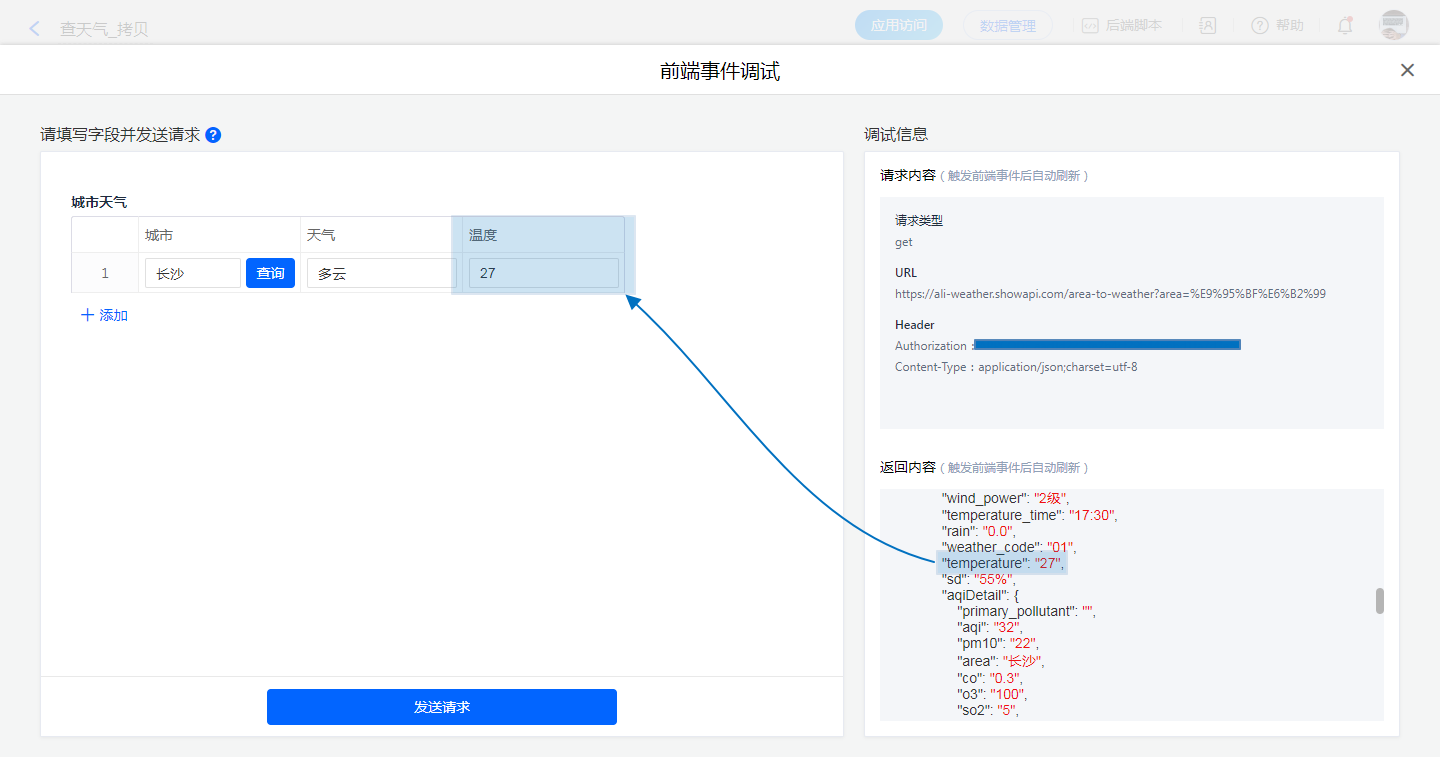Open the contacts icon in top bar

coord(1208,26)
